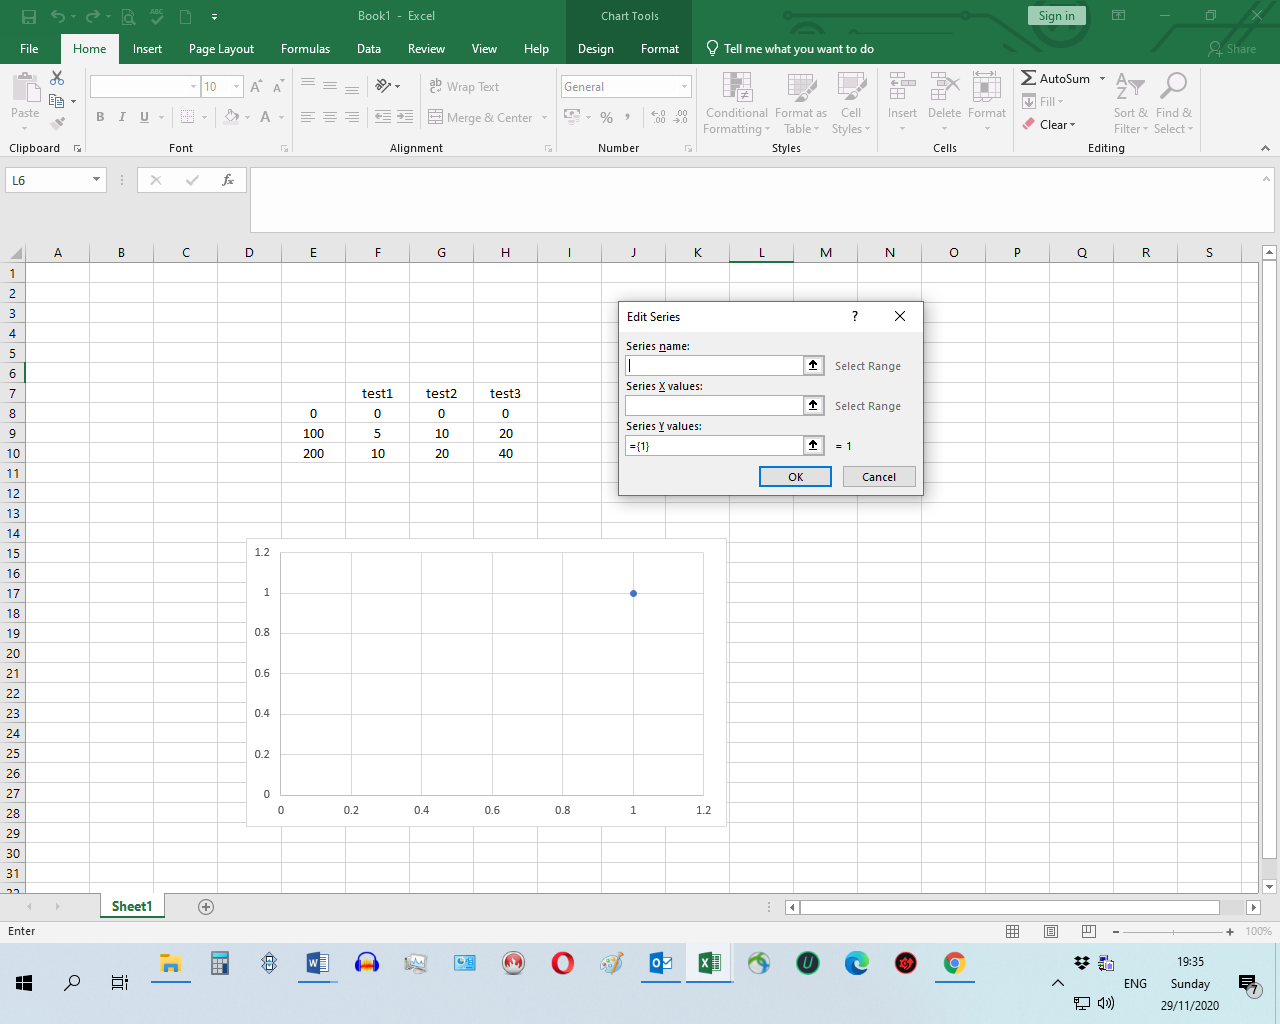Click the Paste clipboard icon
The width and height of the screenshot is (1280, 1024).
pos(25,89)
